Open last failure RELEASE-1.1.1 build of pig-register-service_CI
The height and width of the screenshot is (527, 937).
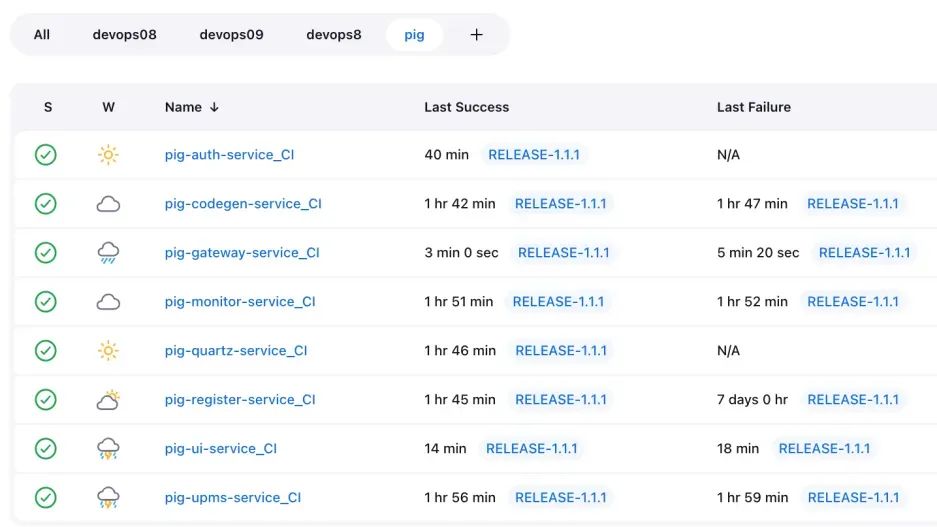pos(853,400)
